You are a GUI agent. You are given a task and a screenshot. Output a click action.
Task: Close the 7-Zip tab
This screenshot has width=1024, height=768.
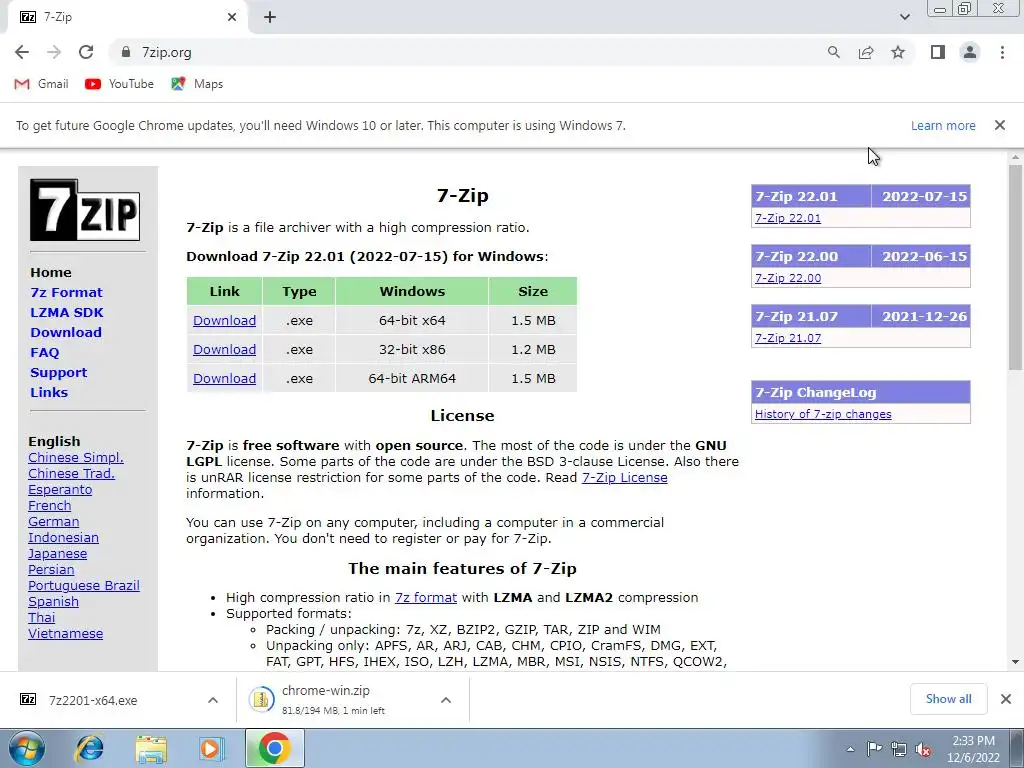click(232, 17)
